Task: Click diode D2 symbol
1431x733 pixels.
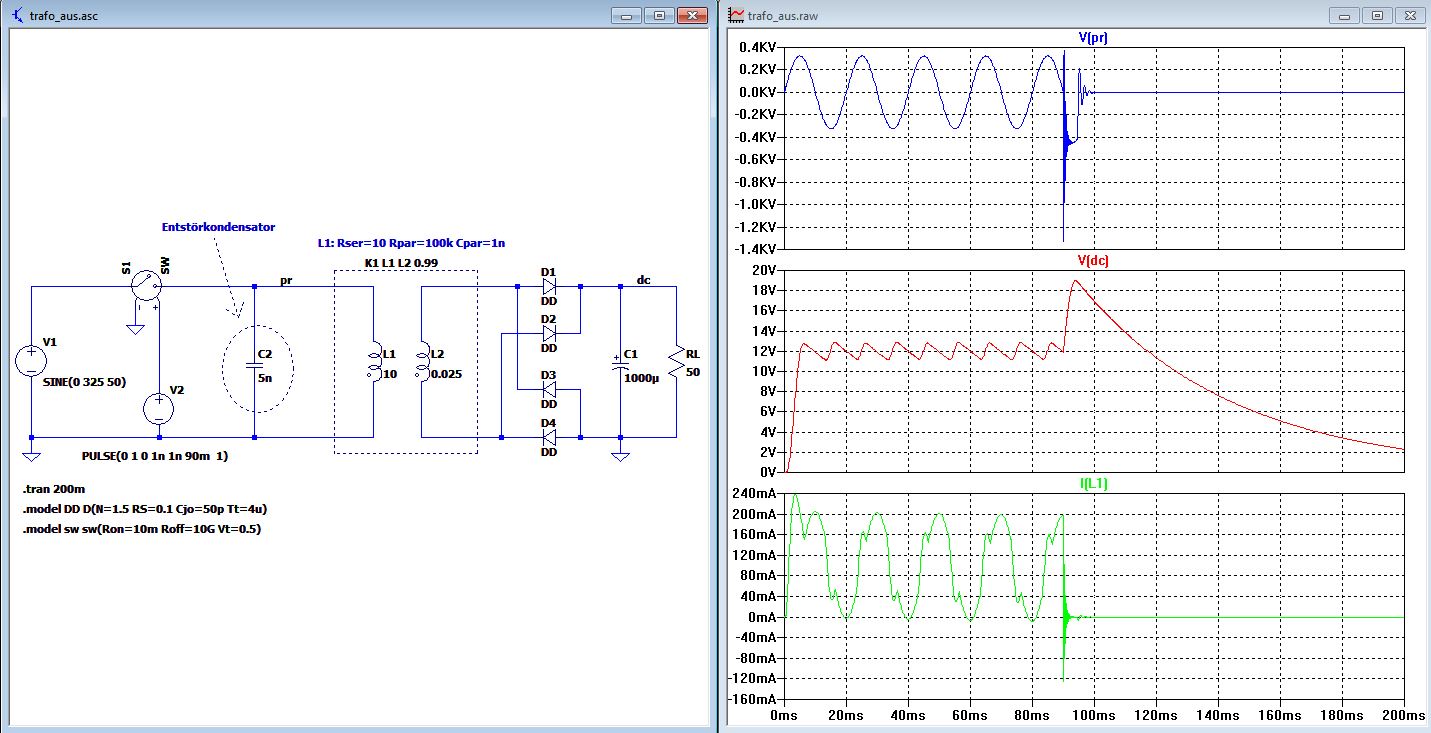Action: 548,333
